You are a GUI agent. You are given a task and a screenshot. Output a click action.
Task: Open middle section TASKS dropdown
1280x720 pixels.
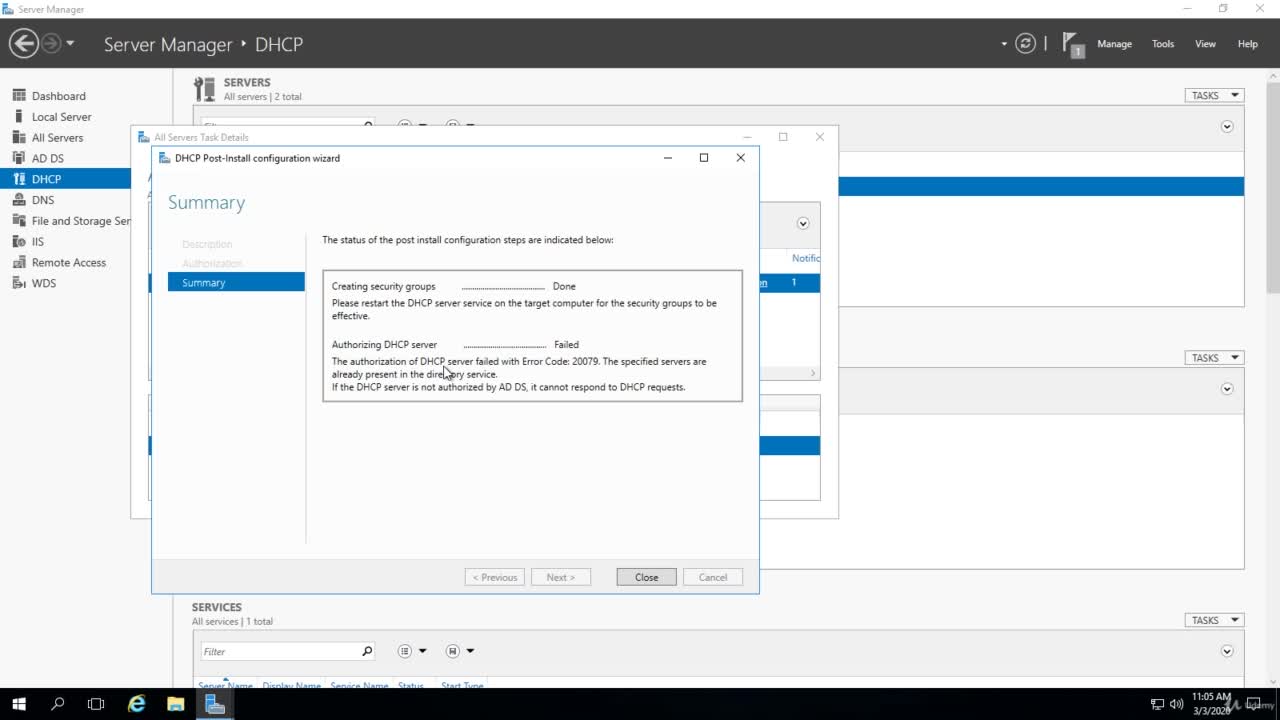point(1214,358)
